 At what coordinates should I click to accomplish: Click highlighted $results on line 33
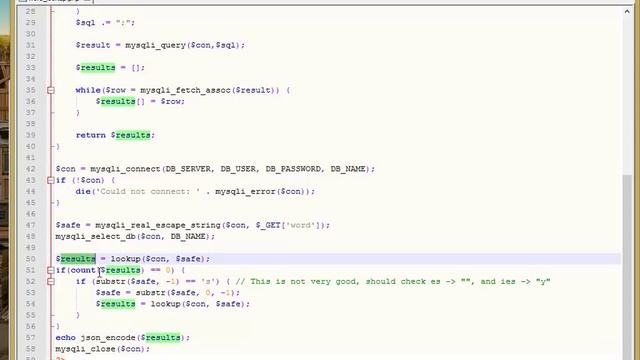click(x=96, y=68)
